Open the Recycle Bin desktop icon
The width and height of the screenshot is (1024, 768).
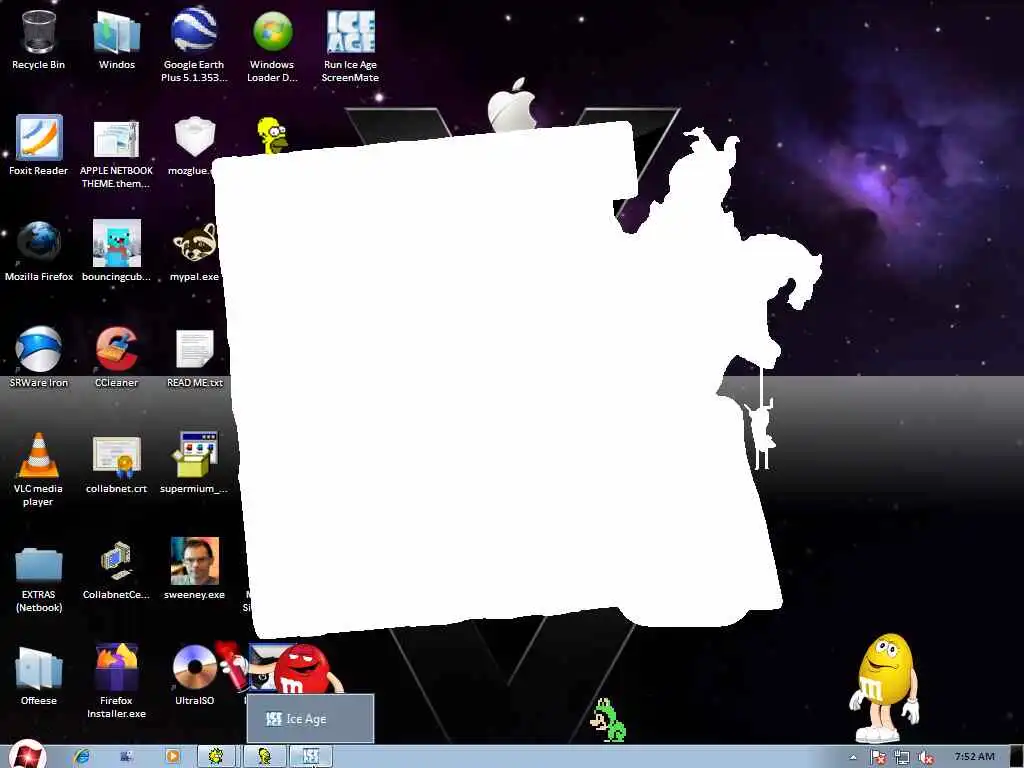pyautogui.click(x=39, y=40)
